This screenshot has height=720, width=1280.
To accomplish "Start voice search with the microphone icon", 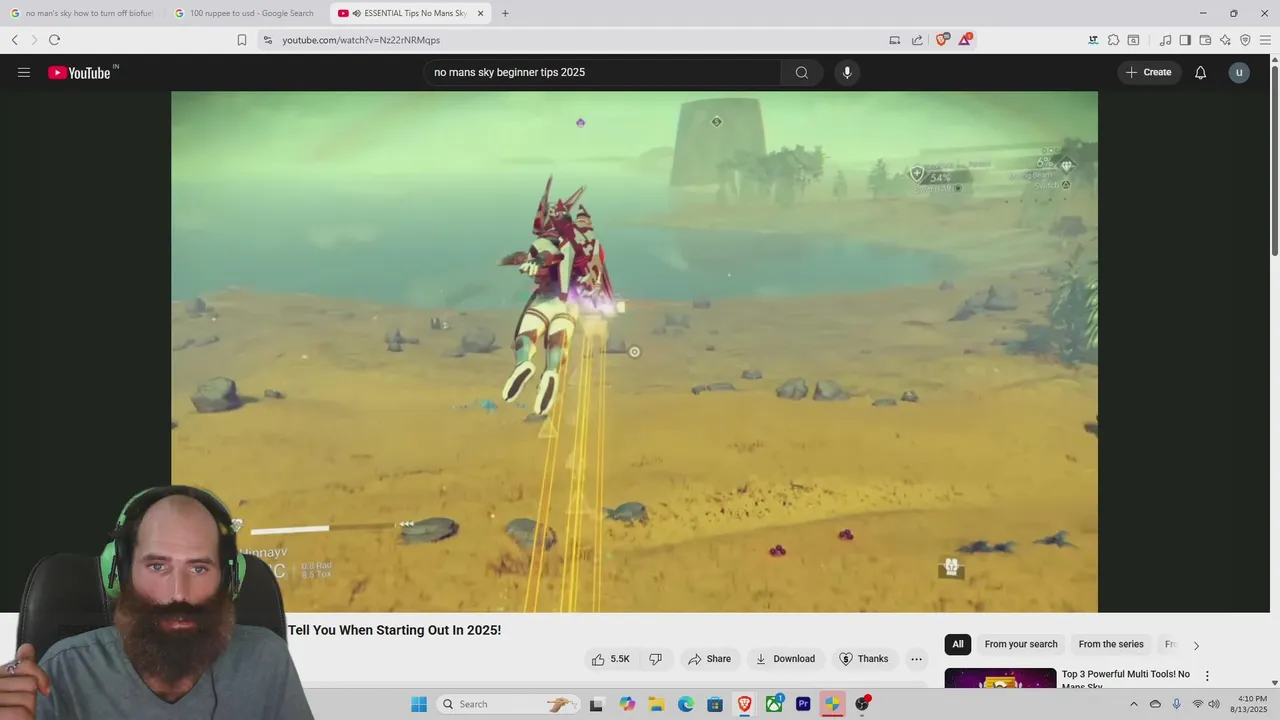I will [847, 72].
